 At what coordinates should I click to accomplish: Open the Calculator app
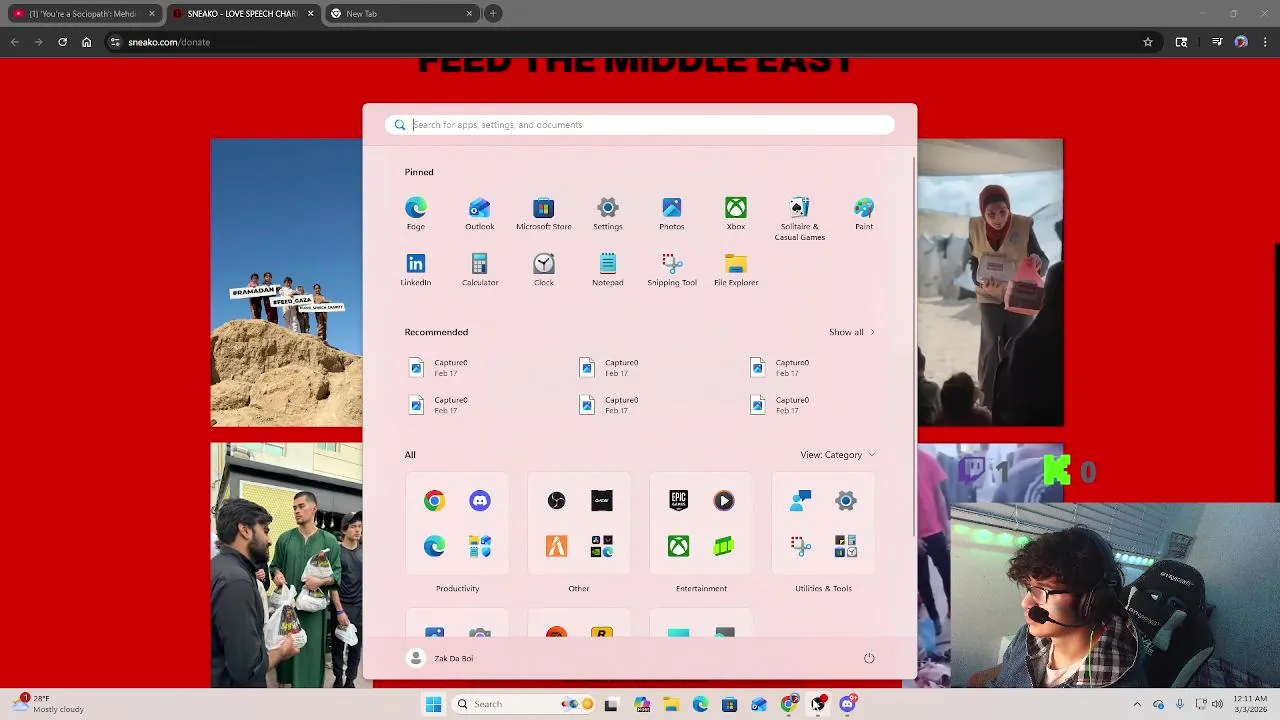click(x=479, y=270)
